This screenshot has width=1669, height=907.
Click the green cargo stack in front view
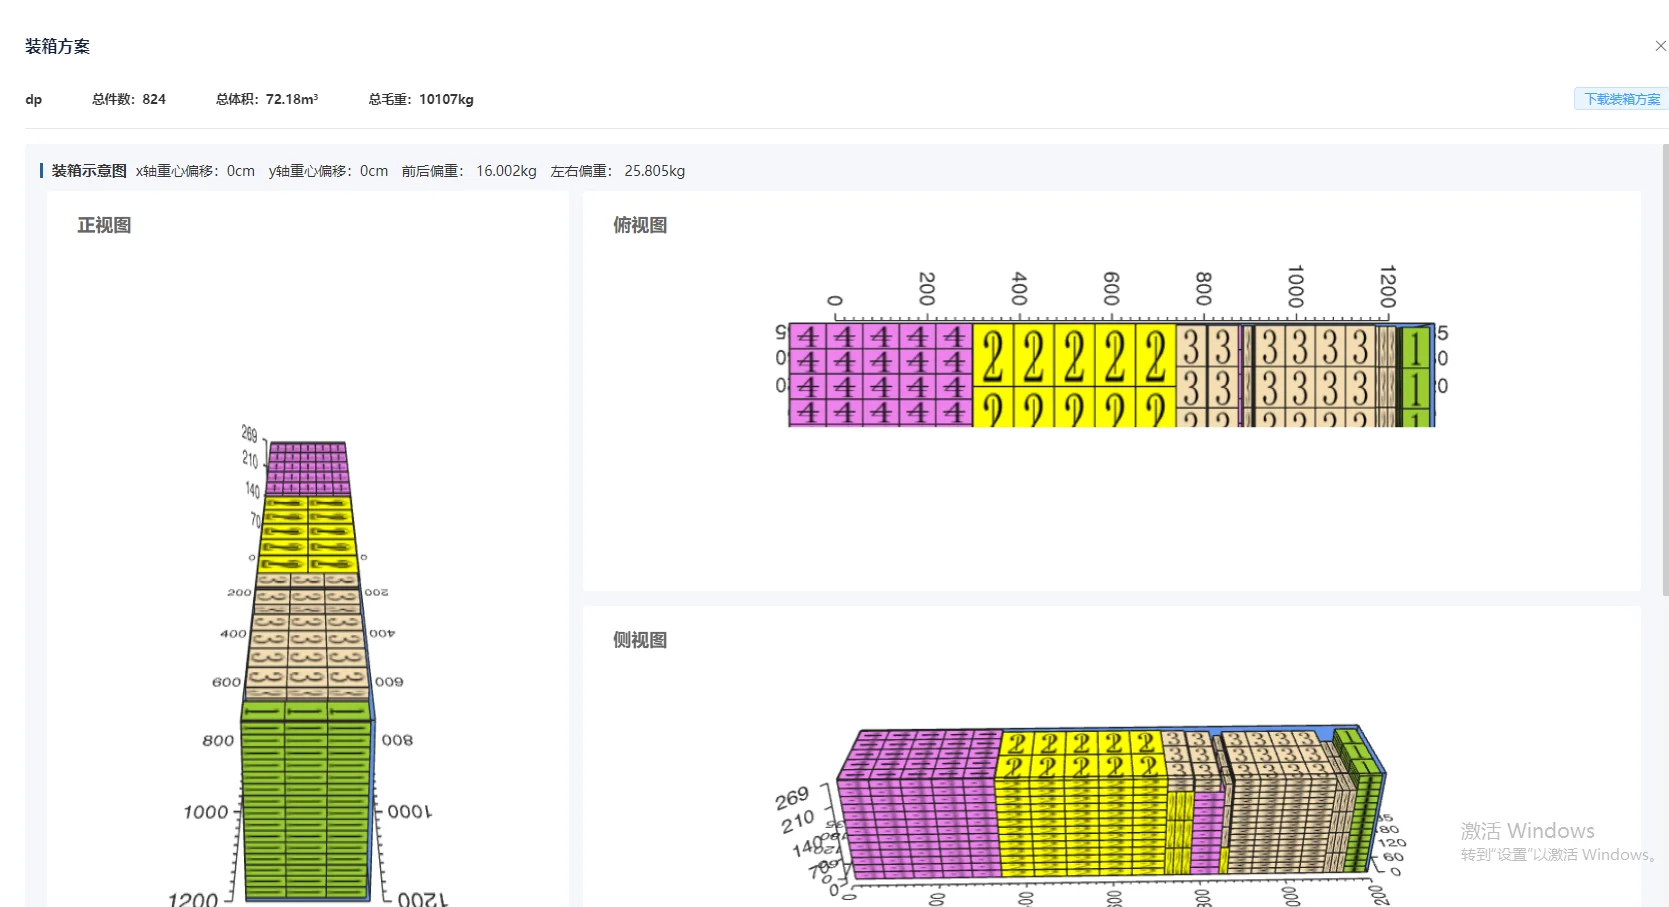[x=307, y=800]
